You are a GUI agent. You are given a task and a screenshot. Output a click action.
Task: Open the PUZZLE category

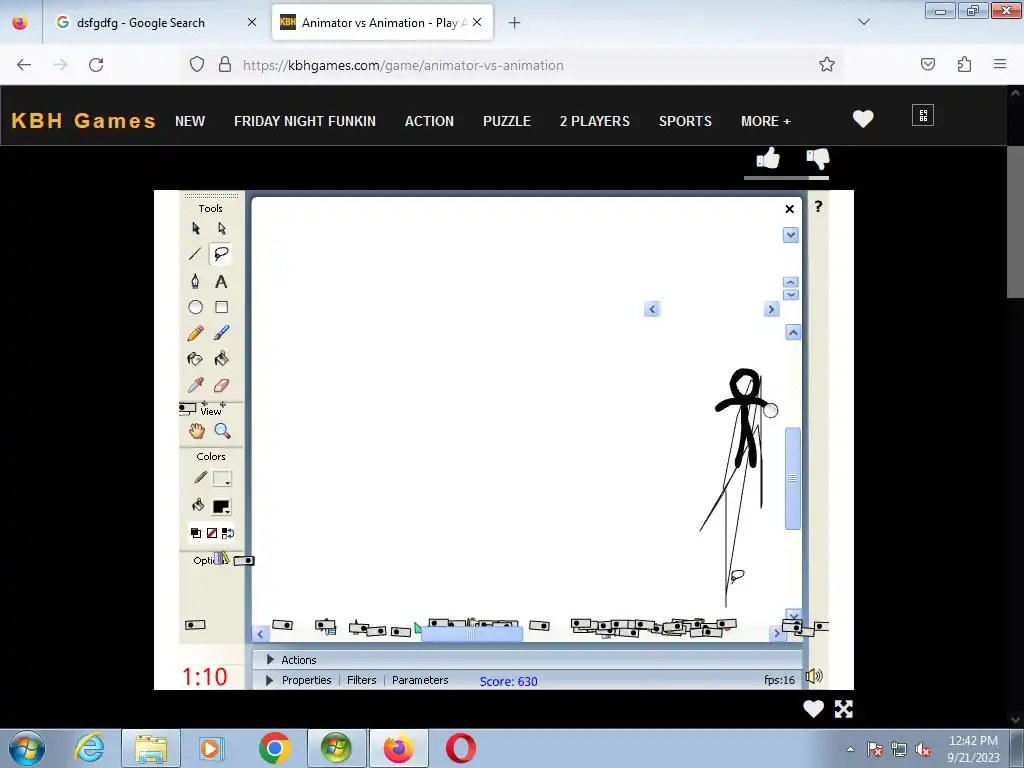tap(507, 121)
